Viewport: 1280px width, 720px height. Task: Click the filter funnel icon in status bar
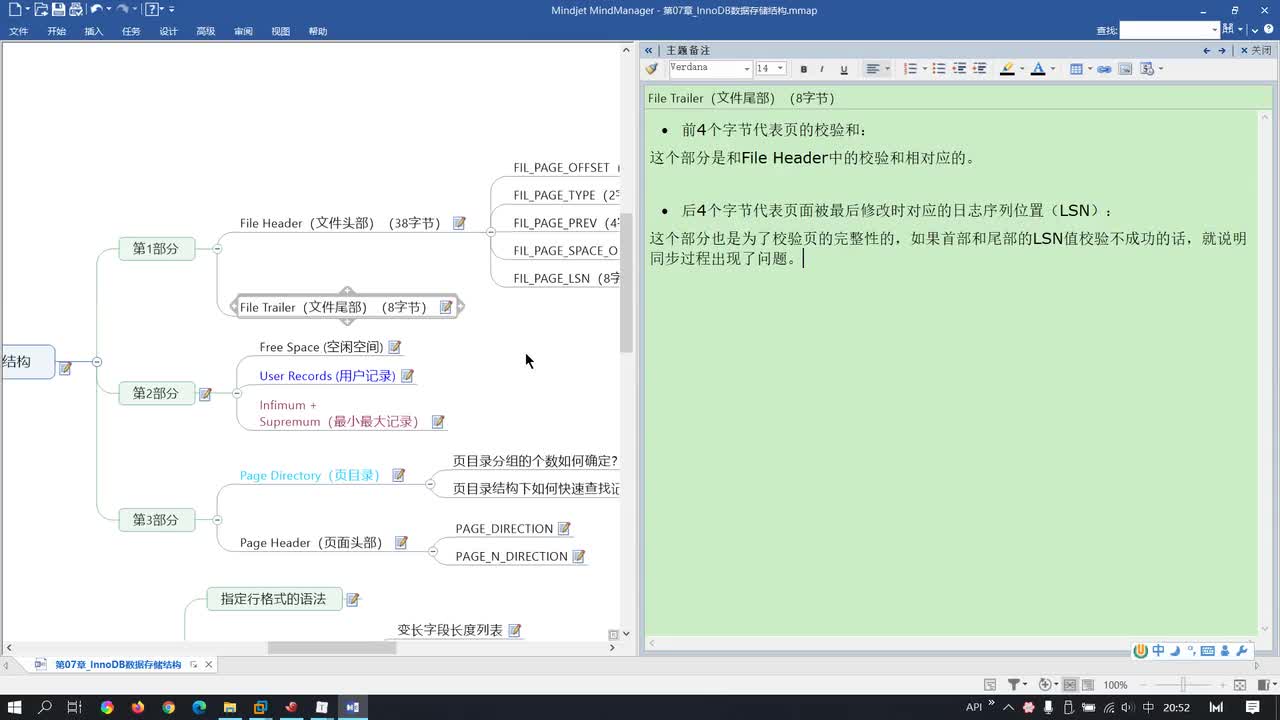point(1014,685)
